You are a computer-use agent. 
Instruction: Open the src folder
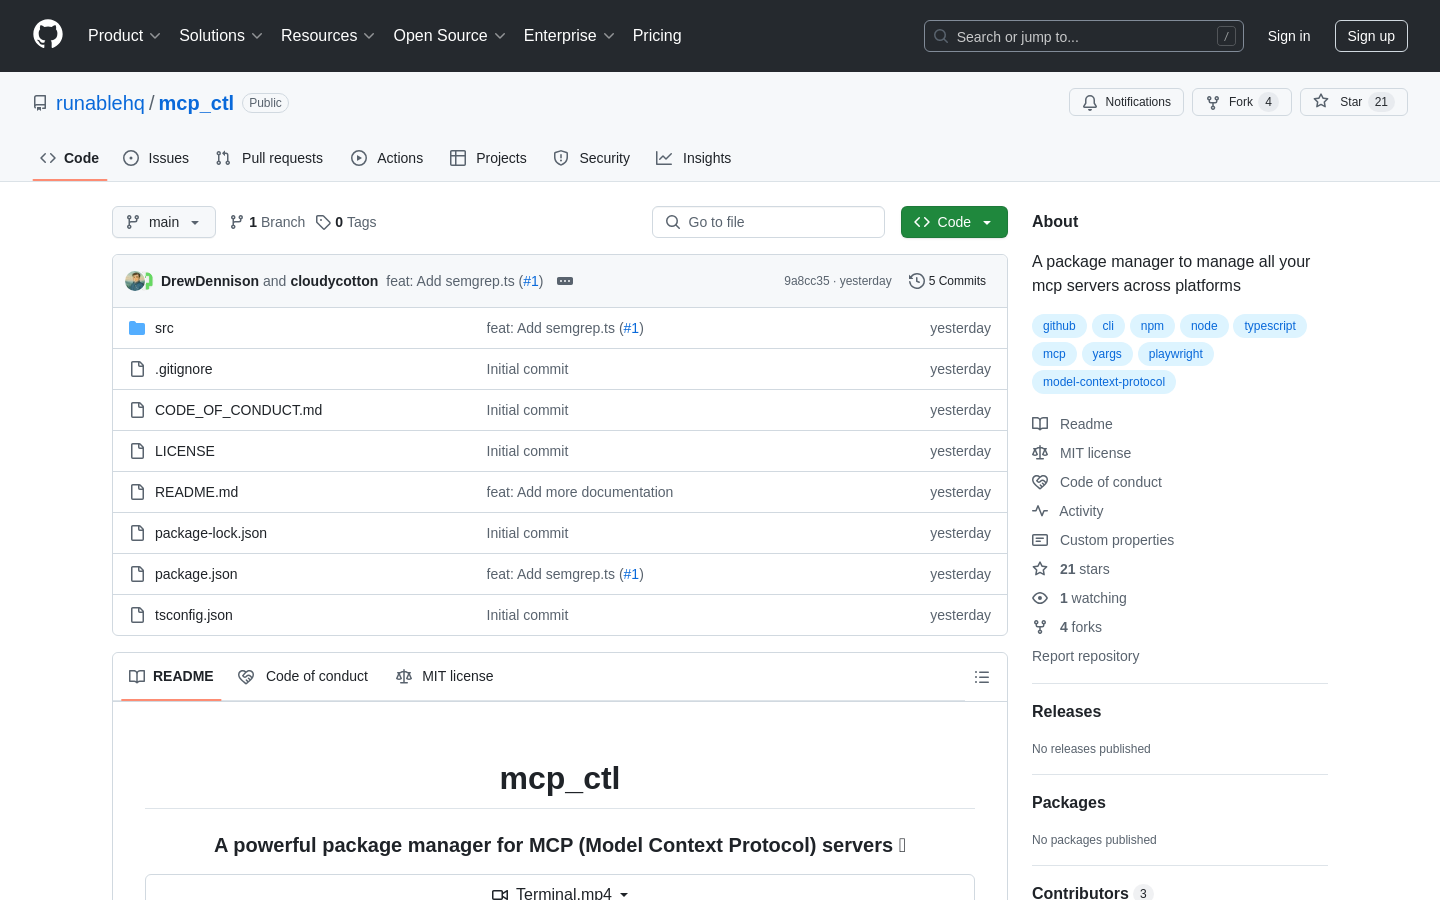(x=164, y=328)
